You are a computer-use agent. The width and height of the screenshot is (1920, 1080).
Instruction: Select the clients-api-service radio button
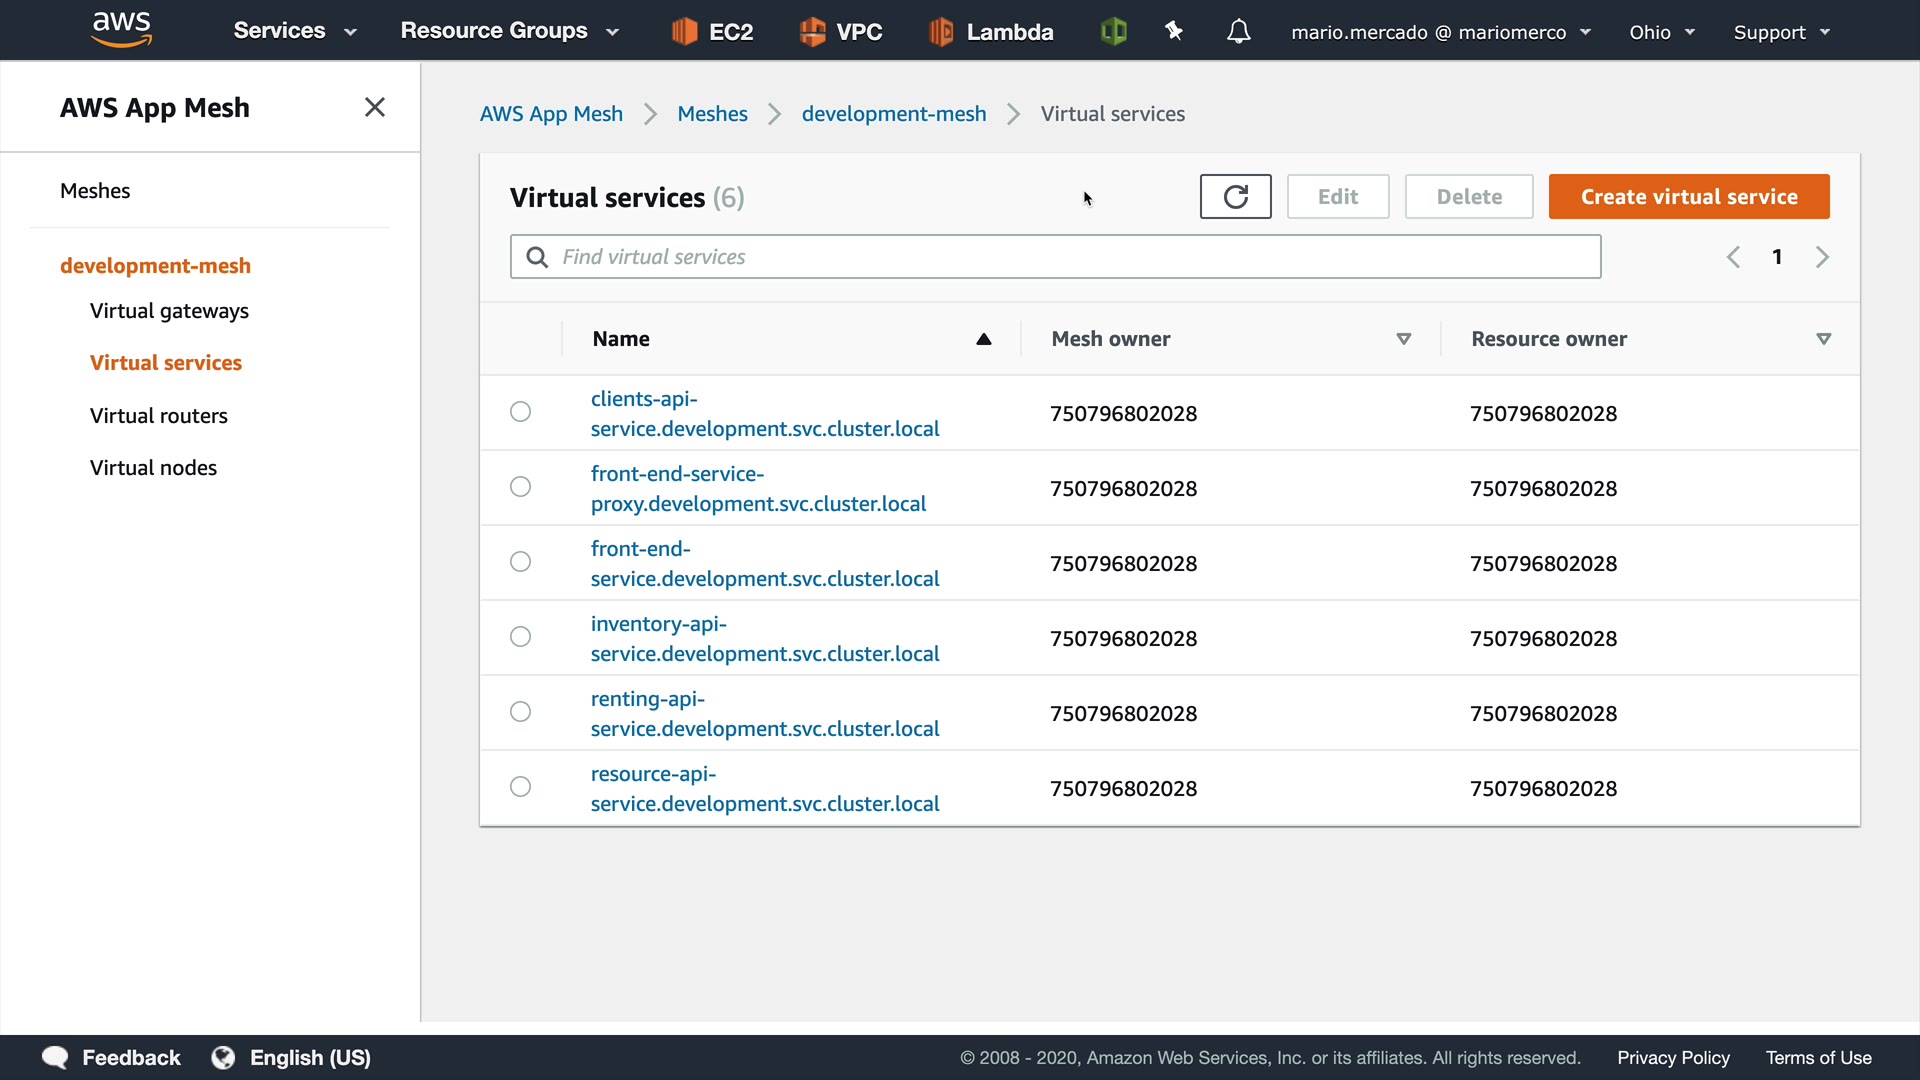[520, 412]
